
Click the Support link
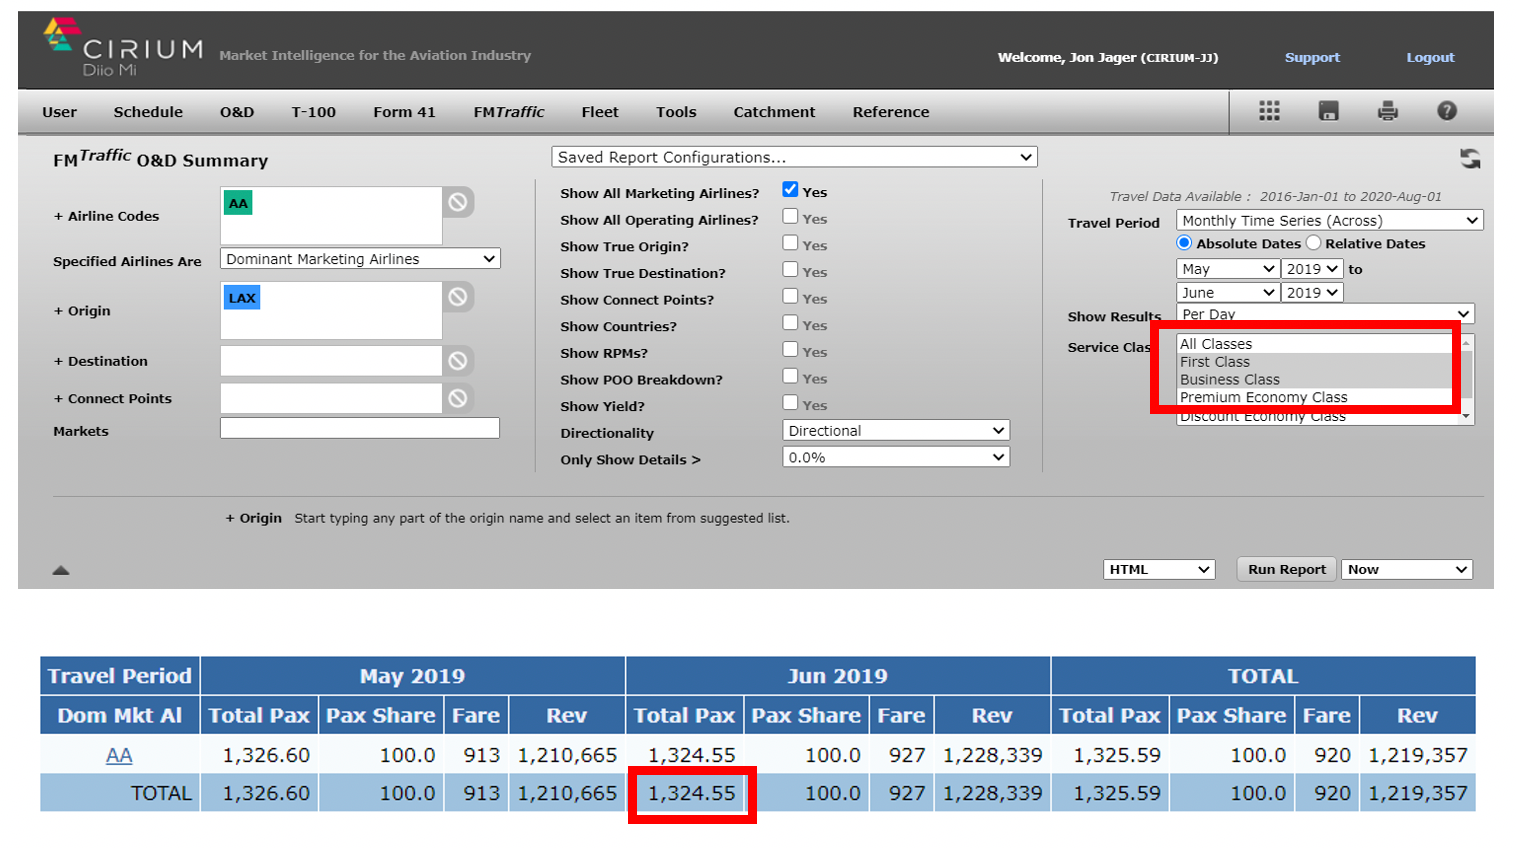point(1312,57)
